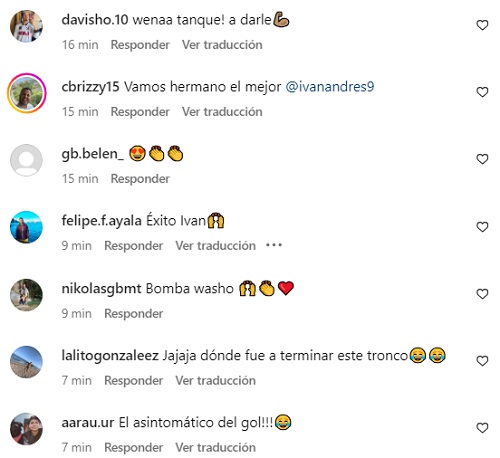This screenshot has height=458, width=500.
Task: Open more options dots on felipe.f.ayala comment
Action: [x=274, y=245]
